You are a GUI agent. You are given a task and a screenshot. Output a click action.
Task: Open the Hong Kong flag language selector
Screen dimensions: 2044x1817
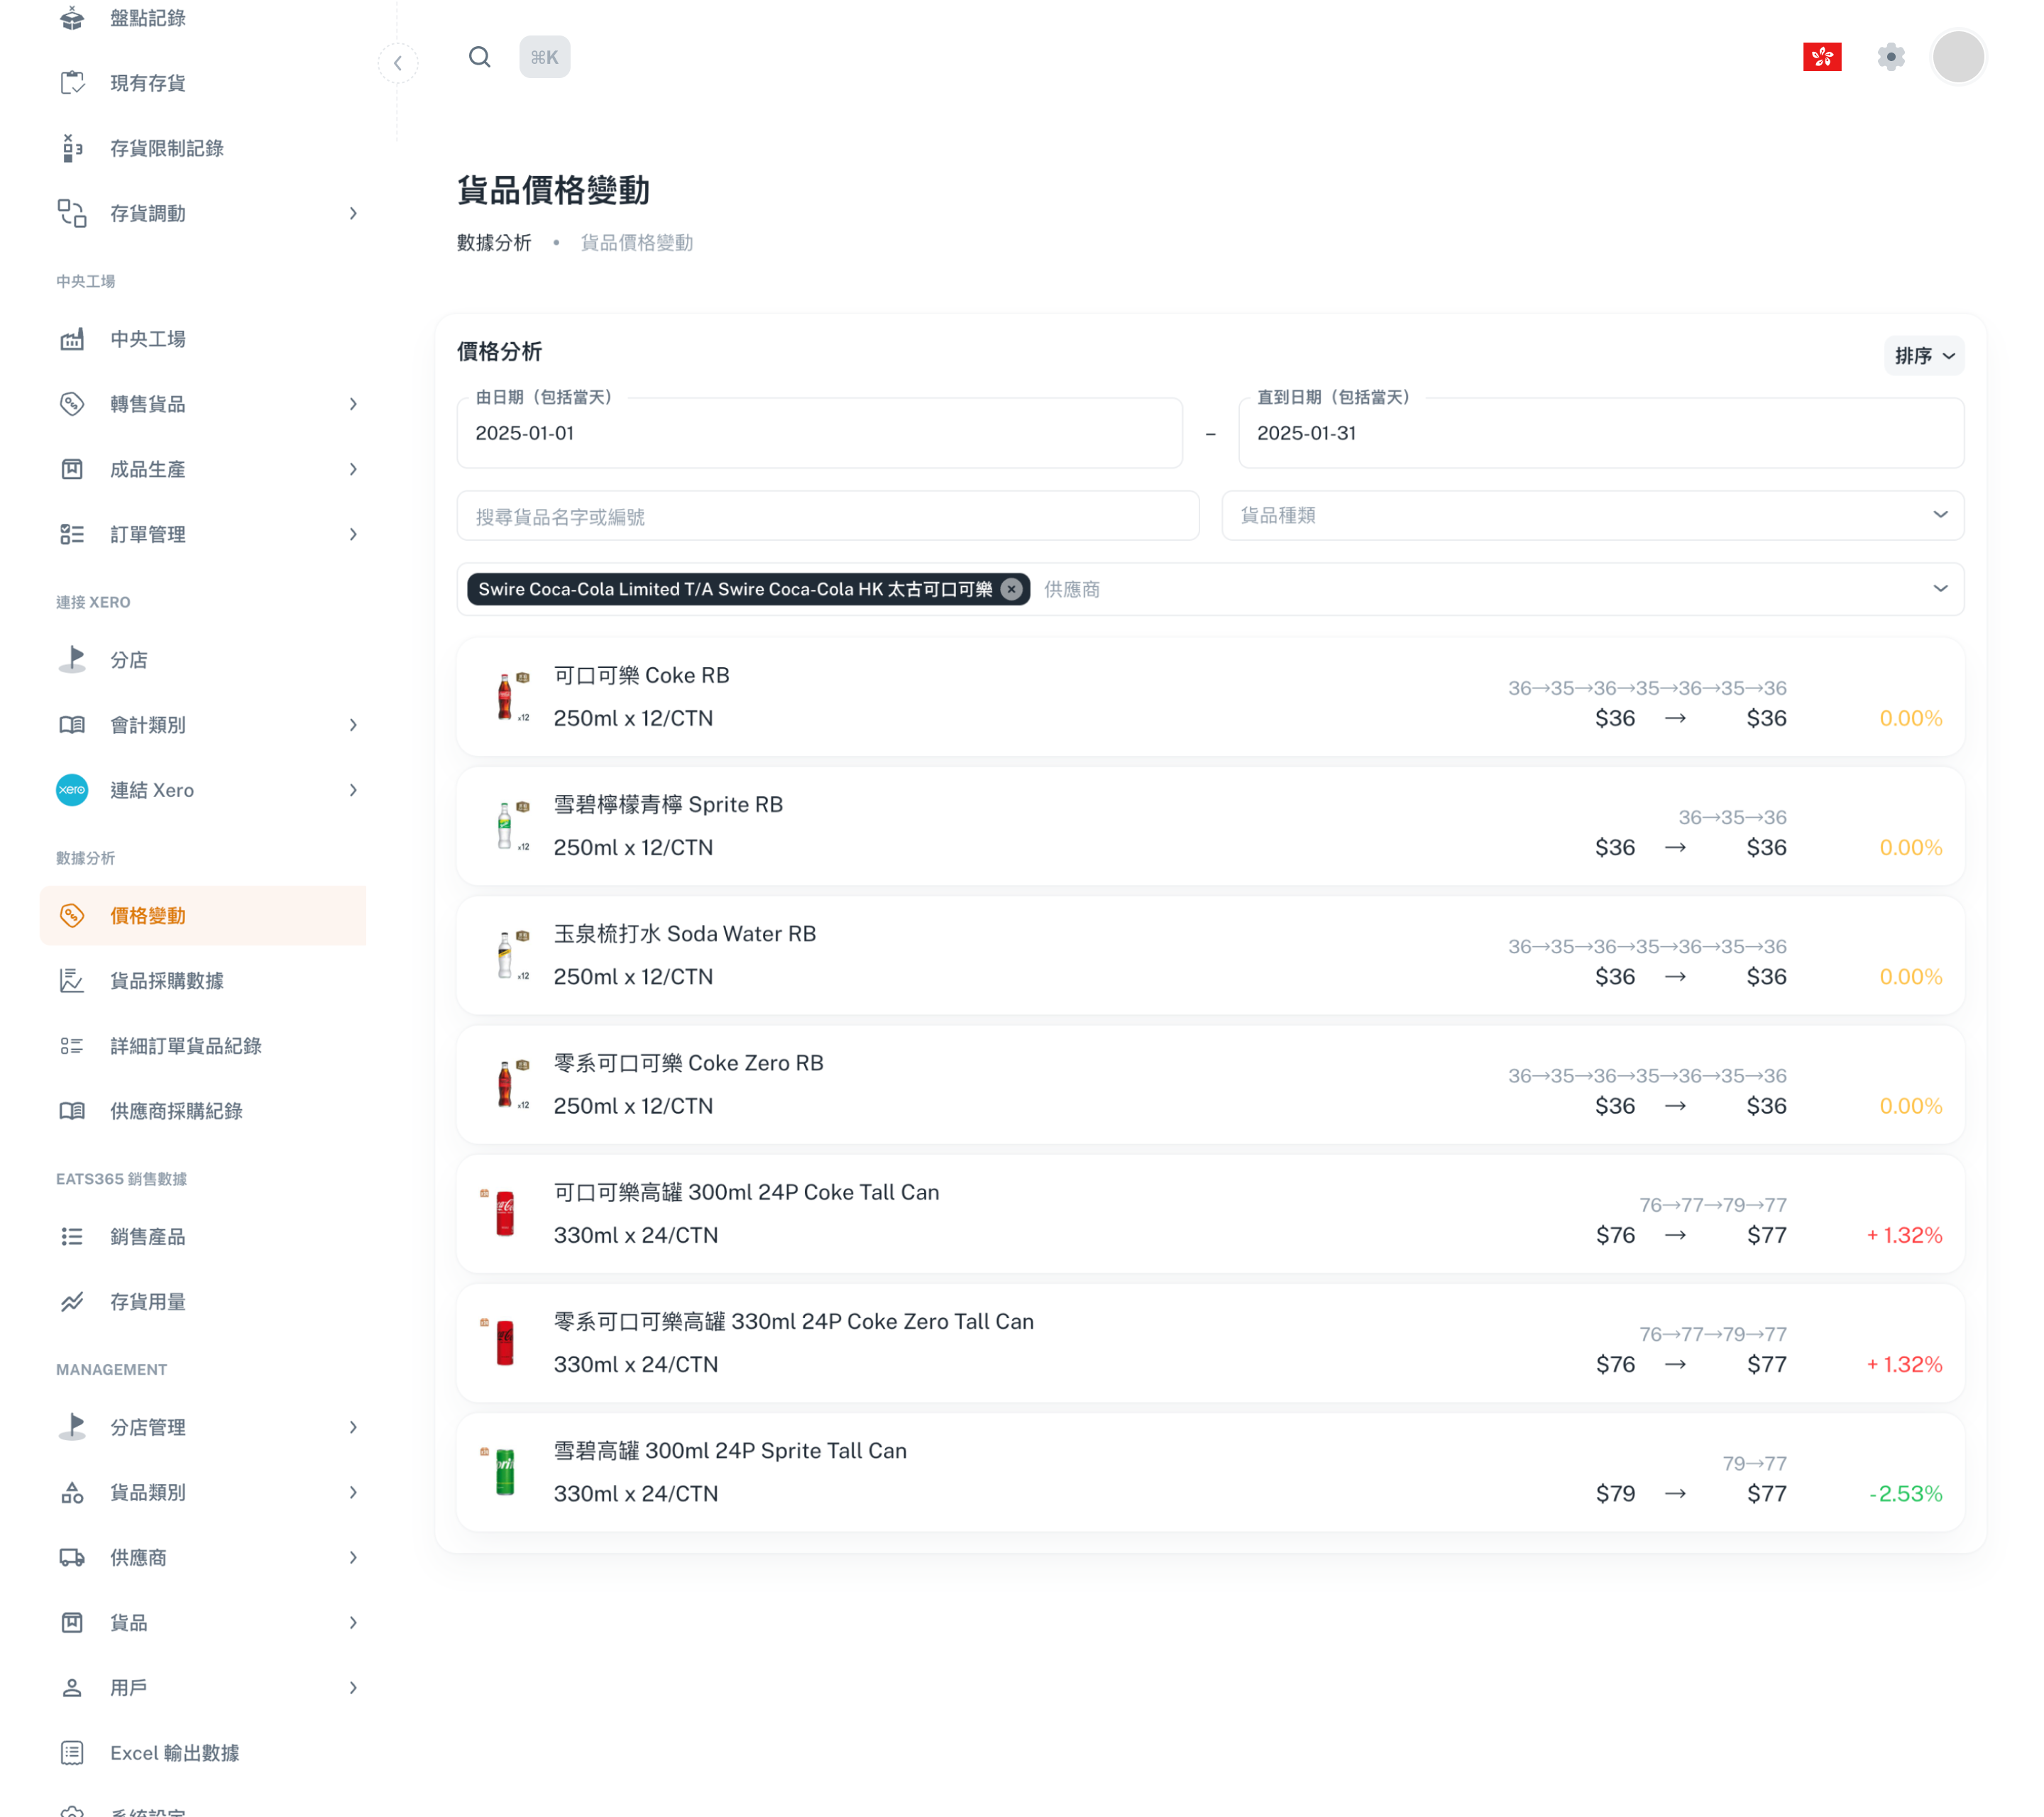click(x=1822, y=57)
